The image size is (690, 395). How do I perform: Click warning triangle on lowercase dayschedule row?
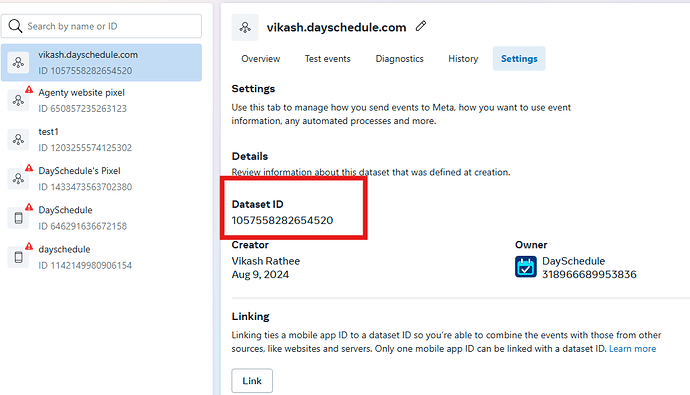click(x=29, y=246)
